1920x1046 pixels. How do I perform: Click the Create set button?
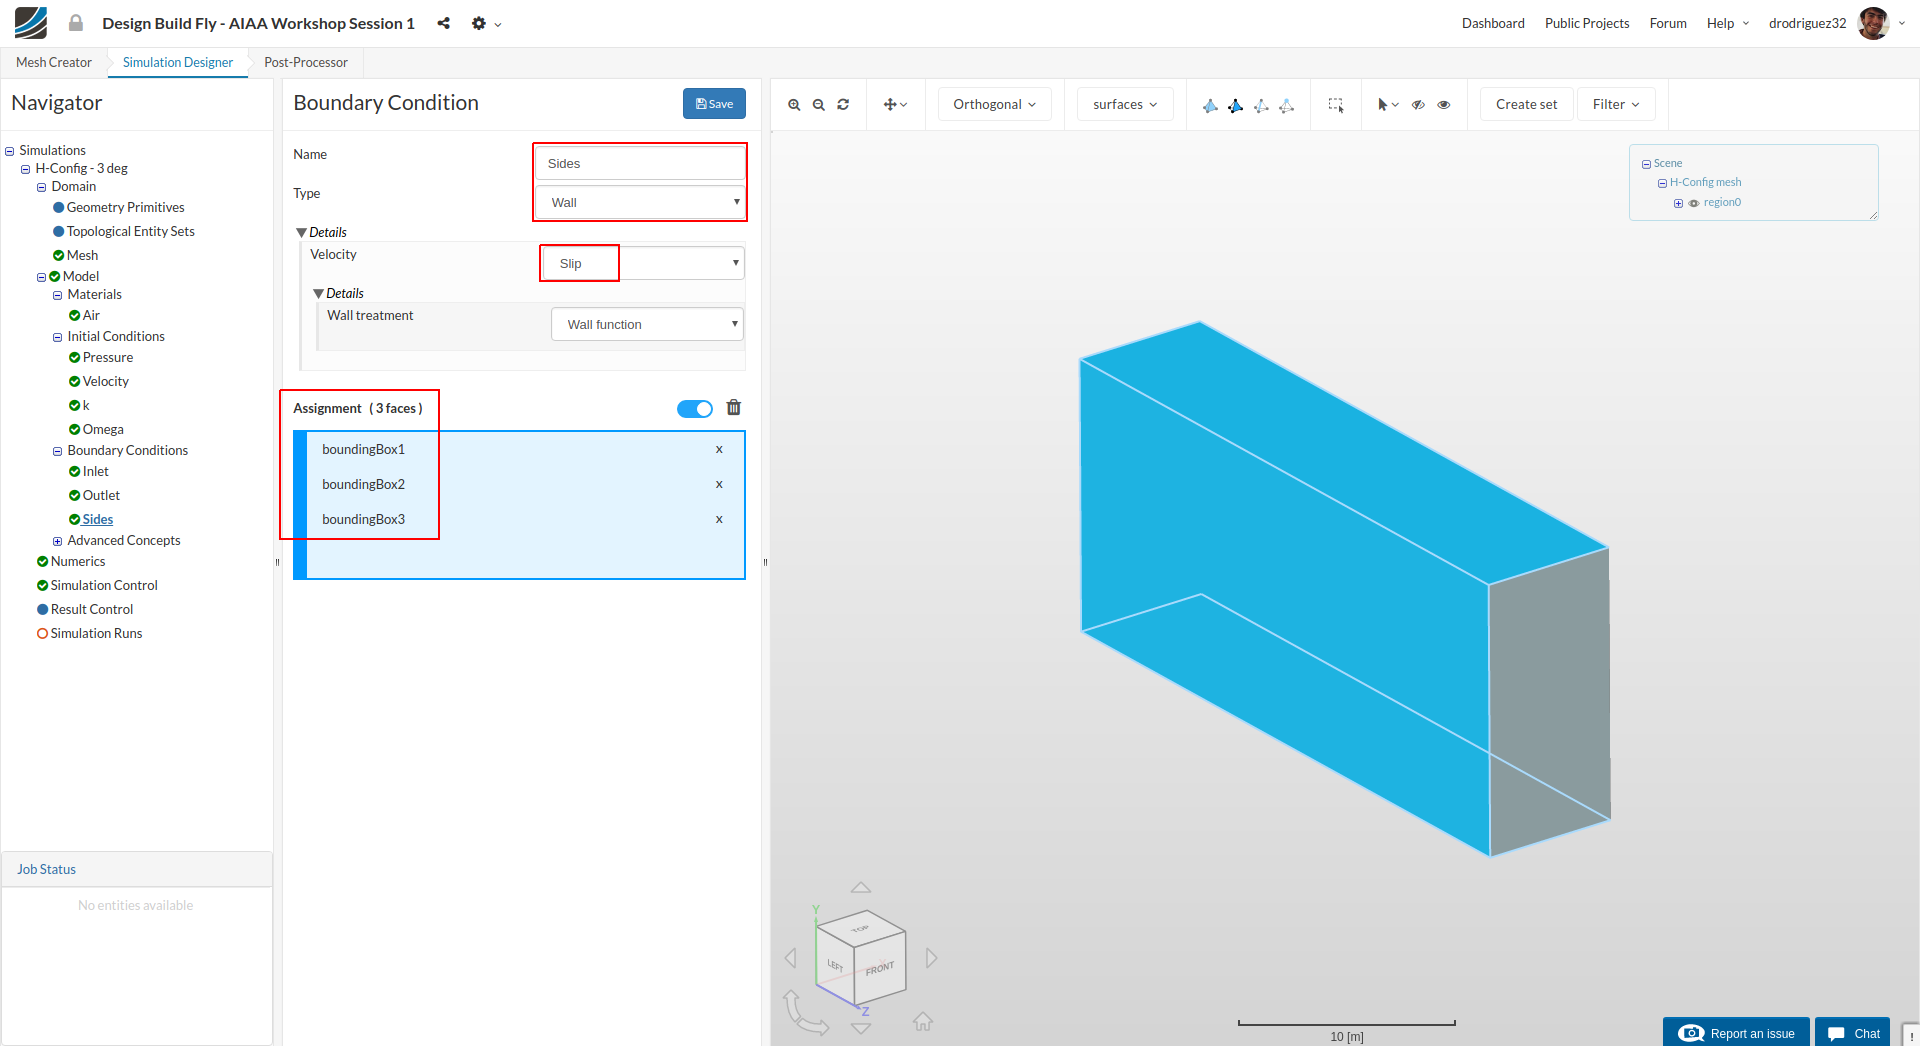(1526, 104)
